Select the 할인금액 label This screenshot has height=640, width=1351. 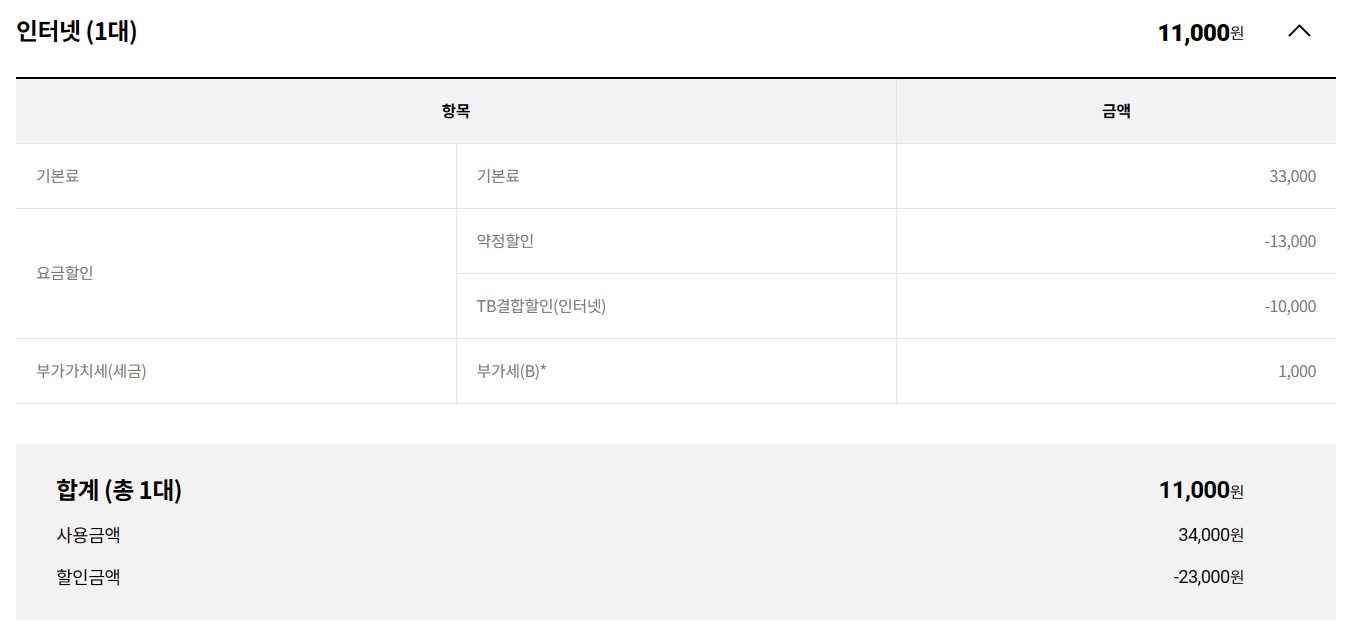coord(88,577)
